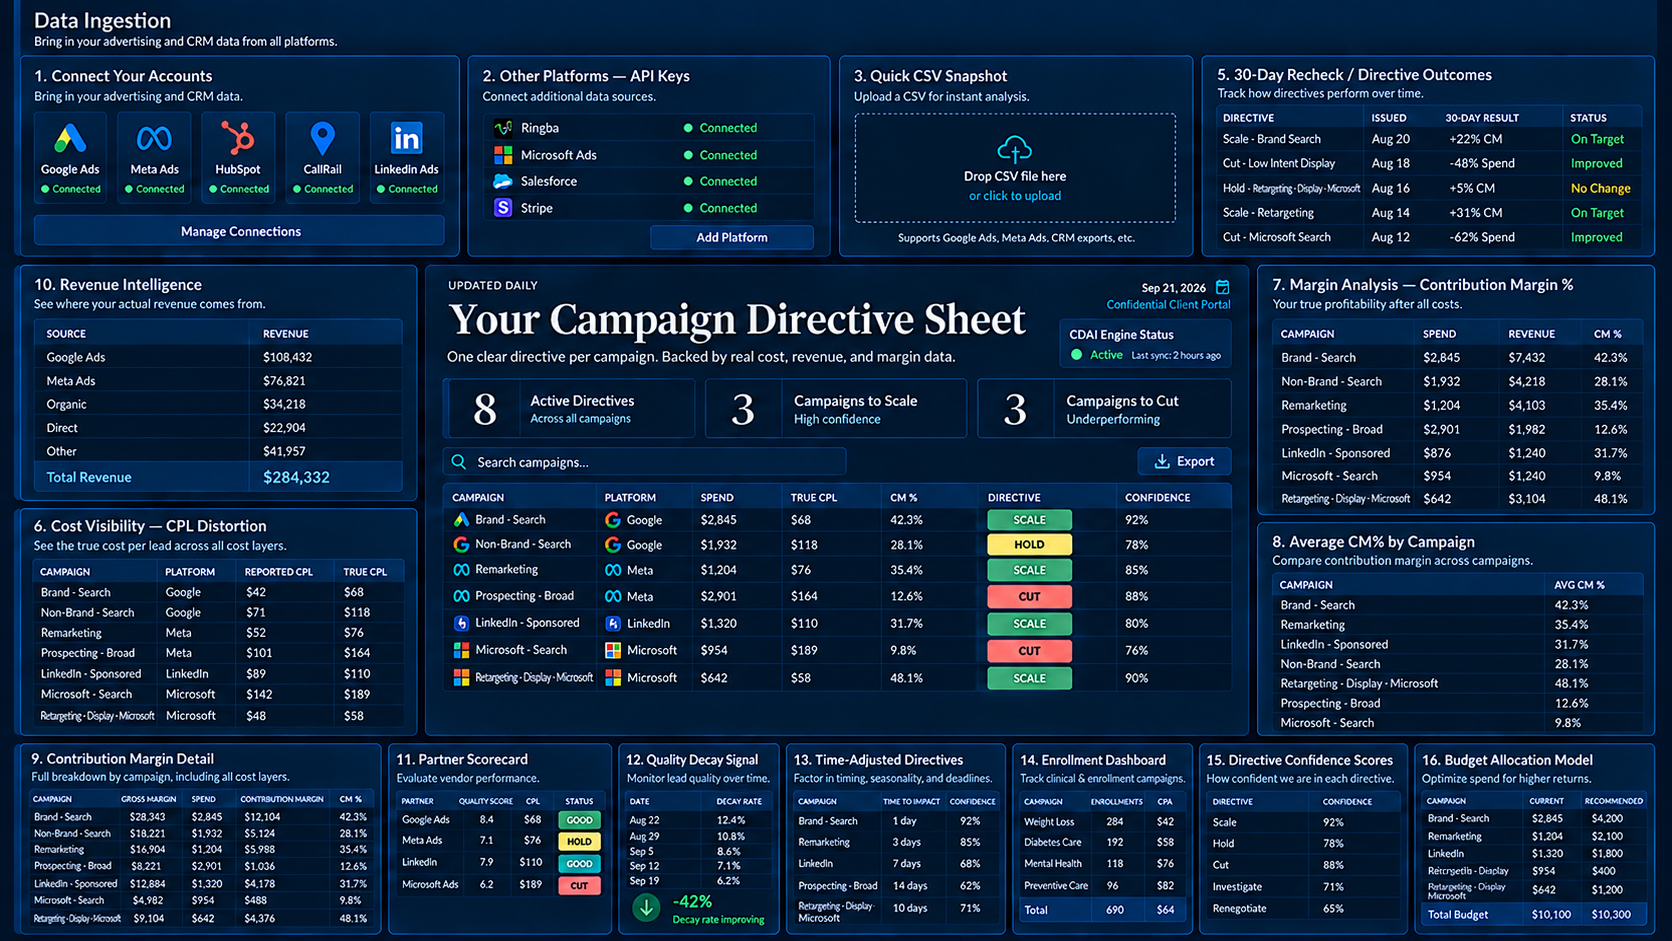
Task: Open the Campaigns to Scale summary card
Action: (x=836, y=408)
